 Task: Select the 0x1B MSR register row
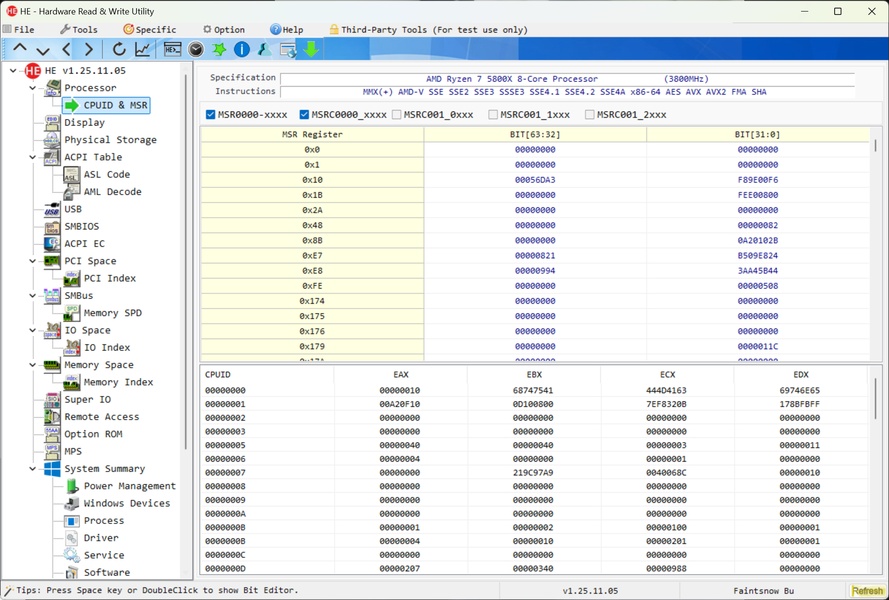[312, 195]
